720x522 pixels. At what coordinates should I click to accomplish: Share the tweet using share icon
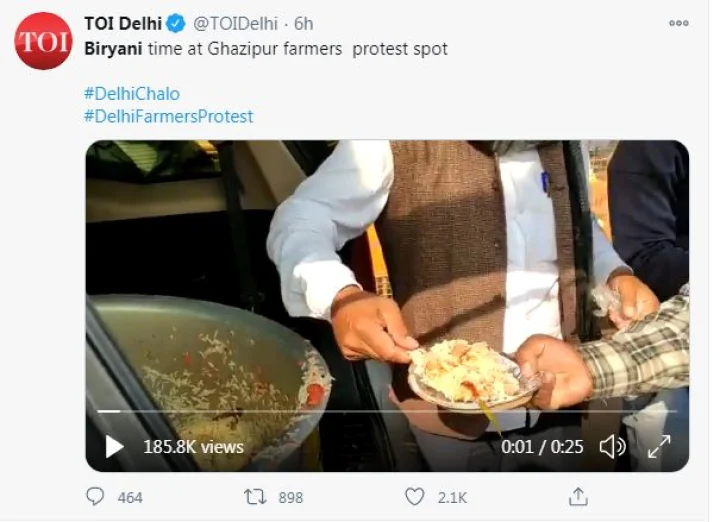(578, 496)
